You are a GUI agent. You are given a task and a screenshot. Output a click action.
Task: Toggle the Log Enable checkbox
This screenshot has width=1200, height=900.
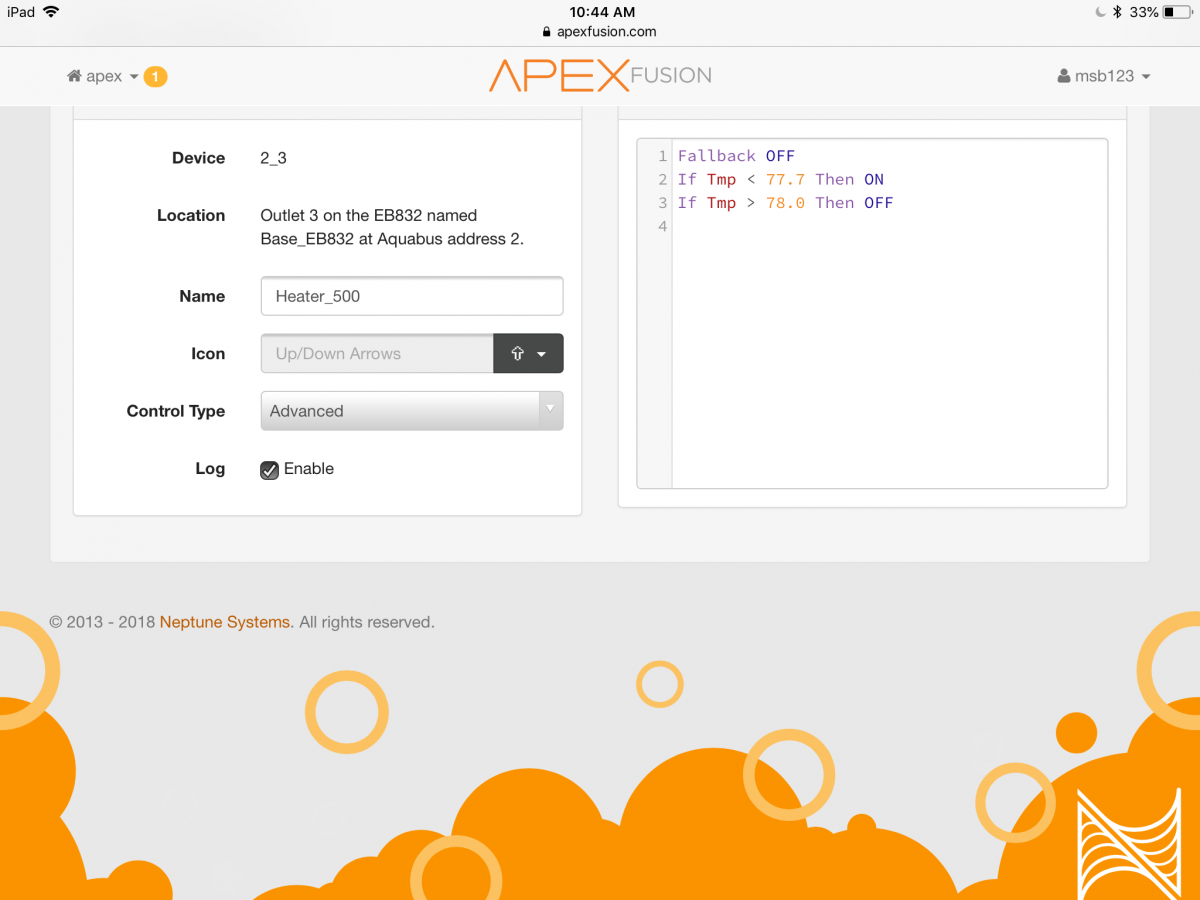270,470
